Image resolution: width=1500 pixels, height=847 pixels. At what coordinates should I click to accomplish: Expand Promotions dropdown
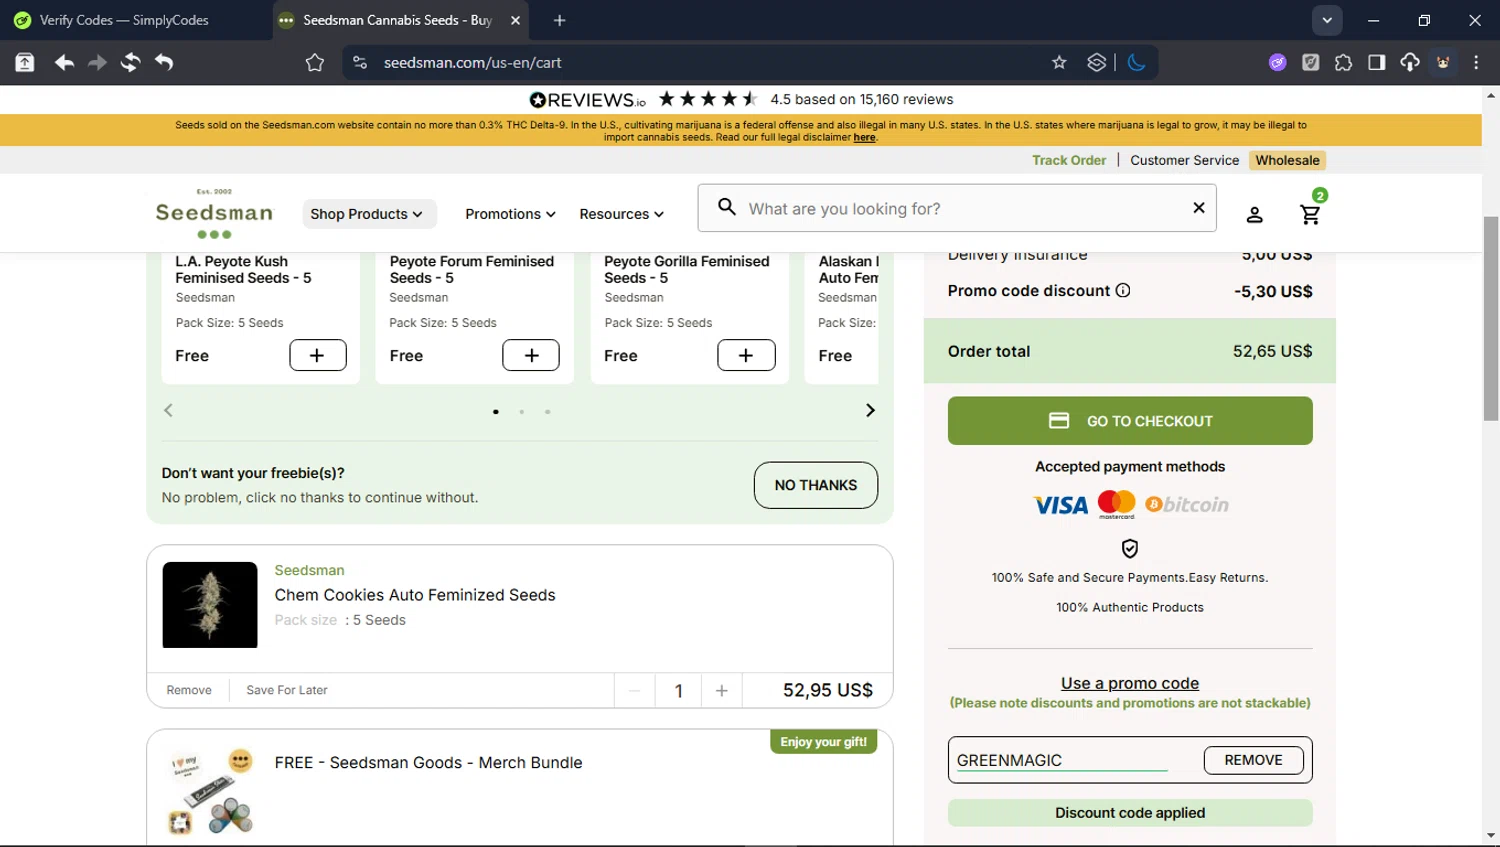pos(510,214)
